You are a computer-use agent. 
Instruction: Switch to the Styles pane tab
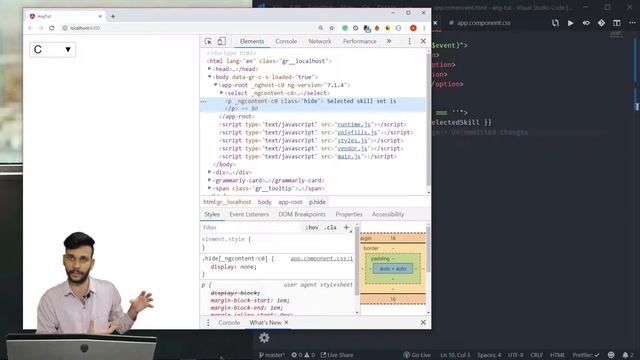(212, 214)
